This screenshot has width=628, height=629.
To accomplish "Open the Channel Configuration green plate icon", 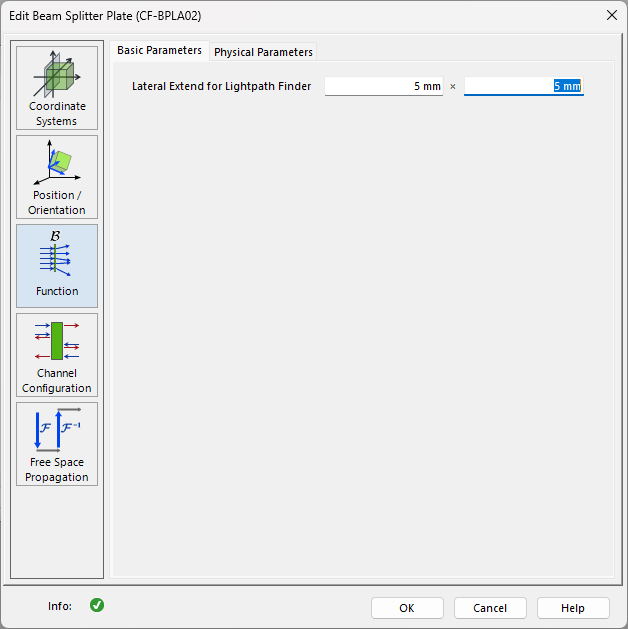I will click(x=57, y=341).
